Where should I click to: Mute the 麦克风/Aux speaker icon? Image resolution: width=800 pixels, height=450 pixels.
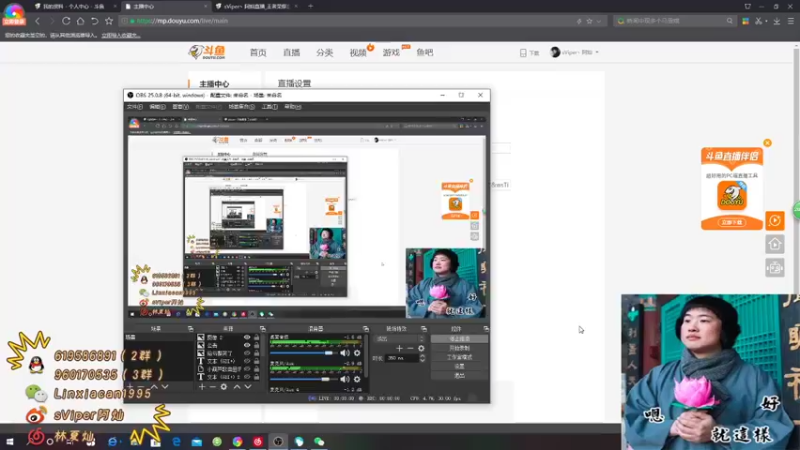(x=345, y=379)
